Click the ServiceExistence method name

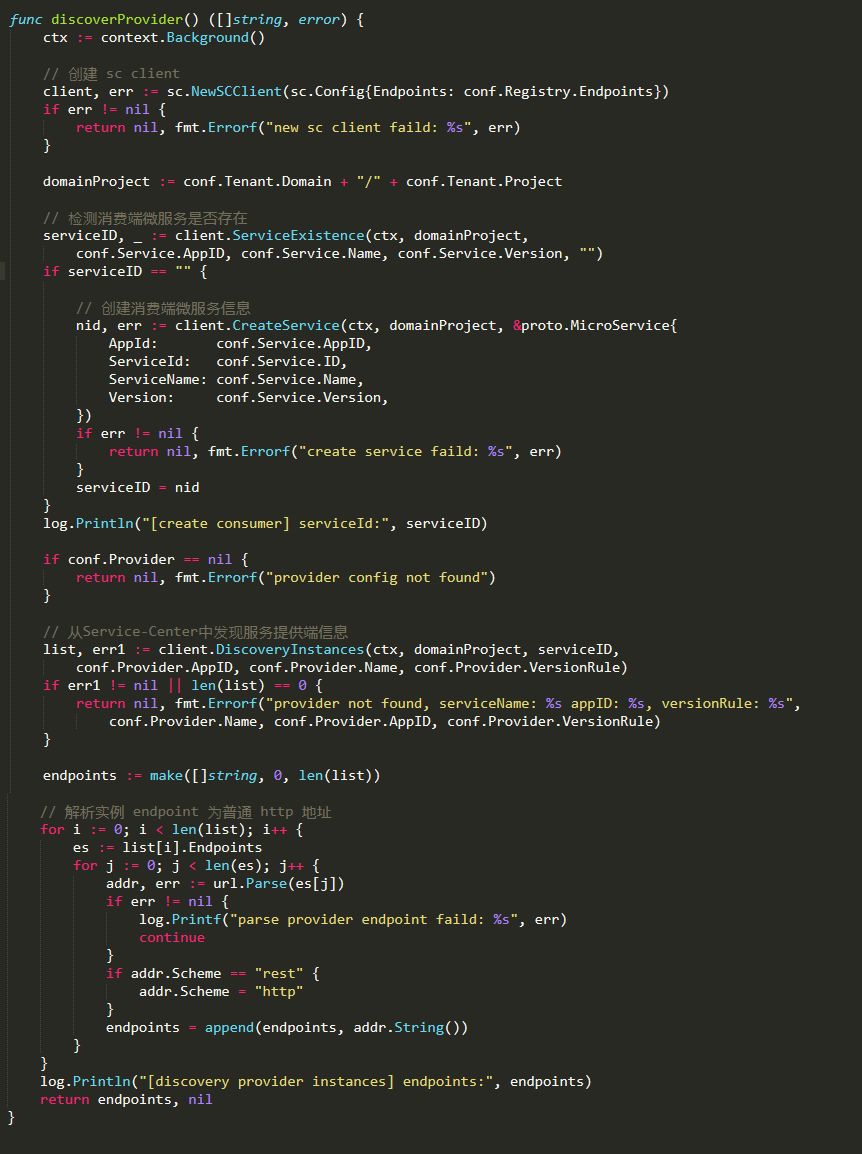(x=298, y=236)
